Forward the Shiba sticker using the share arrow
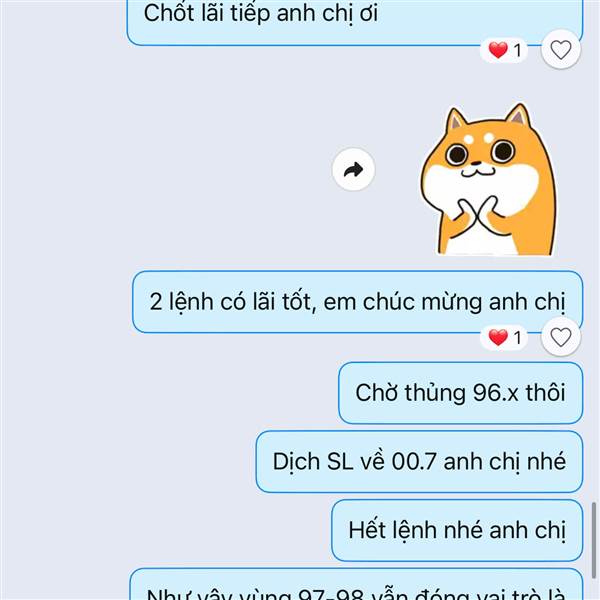This screenshot has height=600, width=600. click(x=353, y=169)
